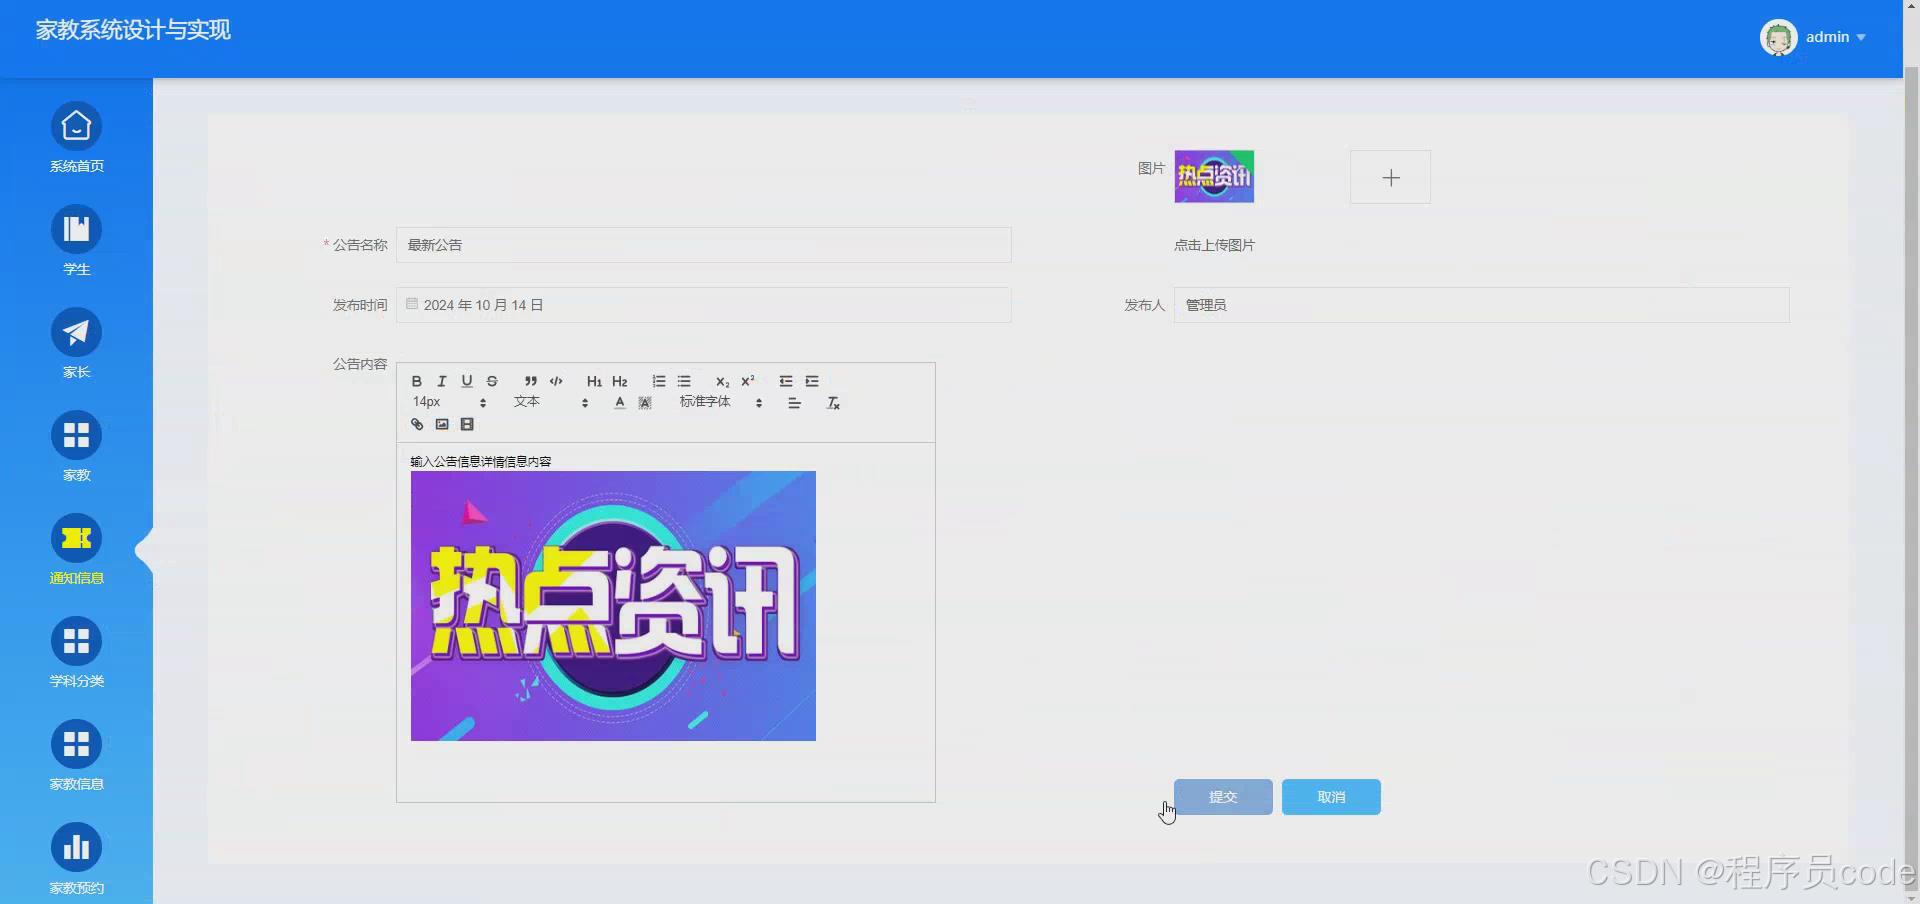This screenshot has width=1920, height=904.
Task: Select the Bold formatting icon
Action: click(417, 381)
